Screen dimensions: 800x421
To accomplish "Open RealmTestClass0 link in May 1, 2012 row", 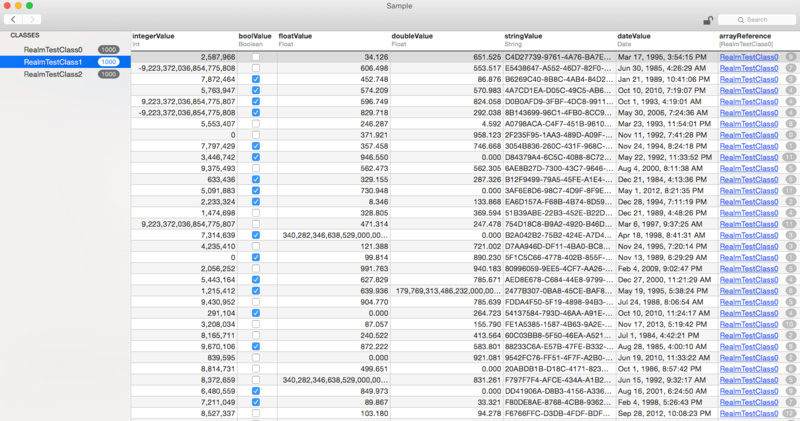I will pyautogui.click(x=749, y=191).
